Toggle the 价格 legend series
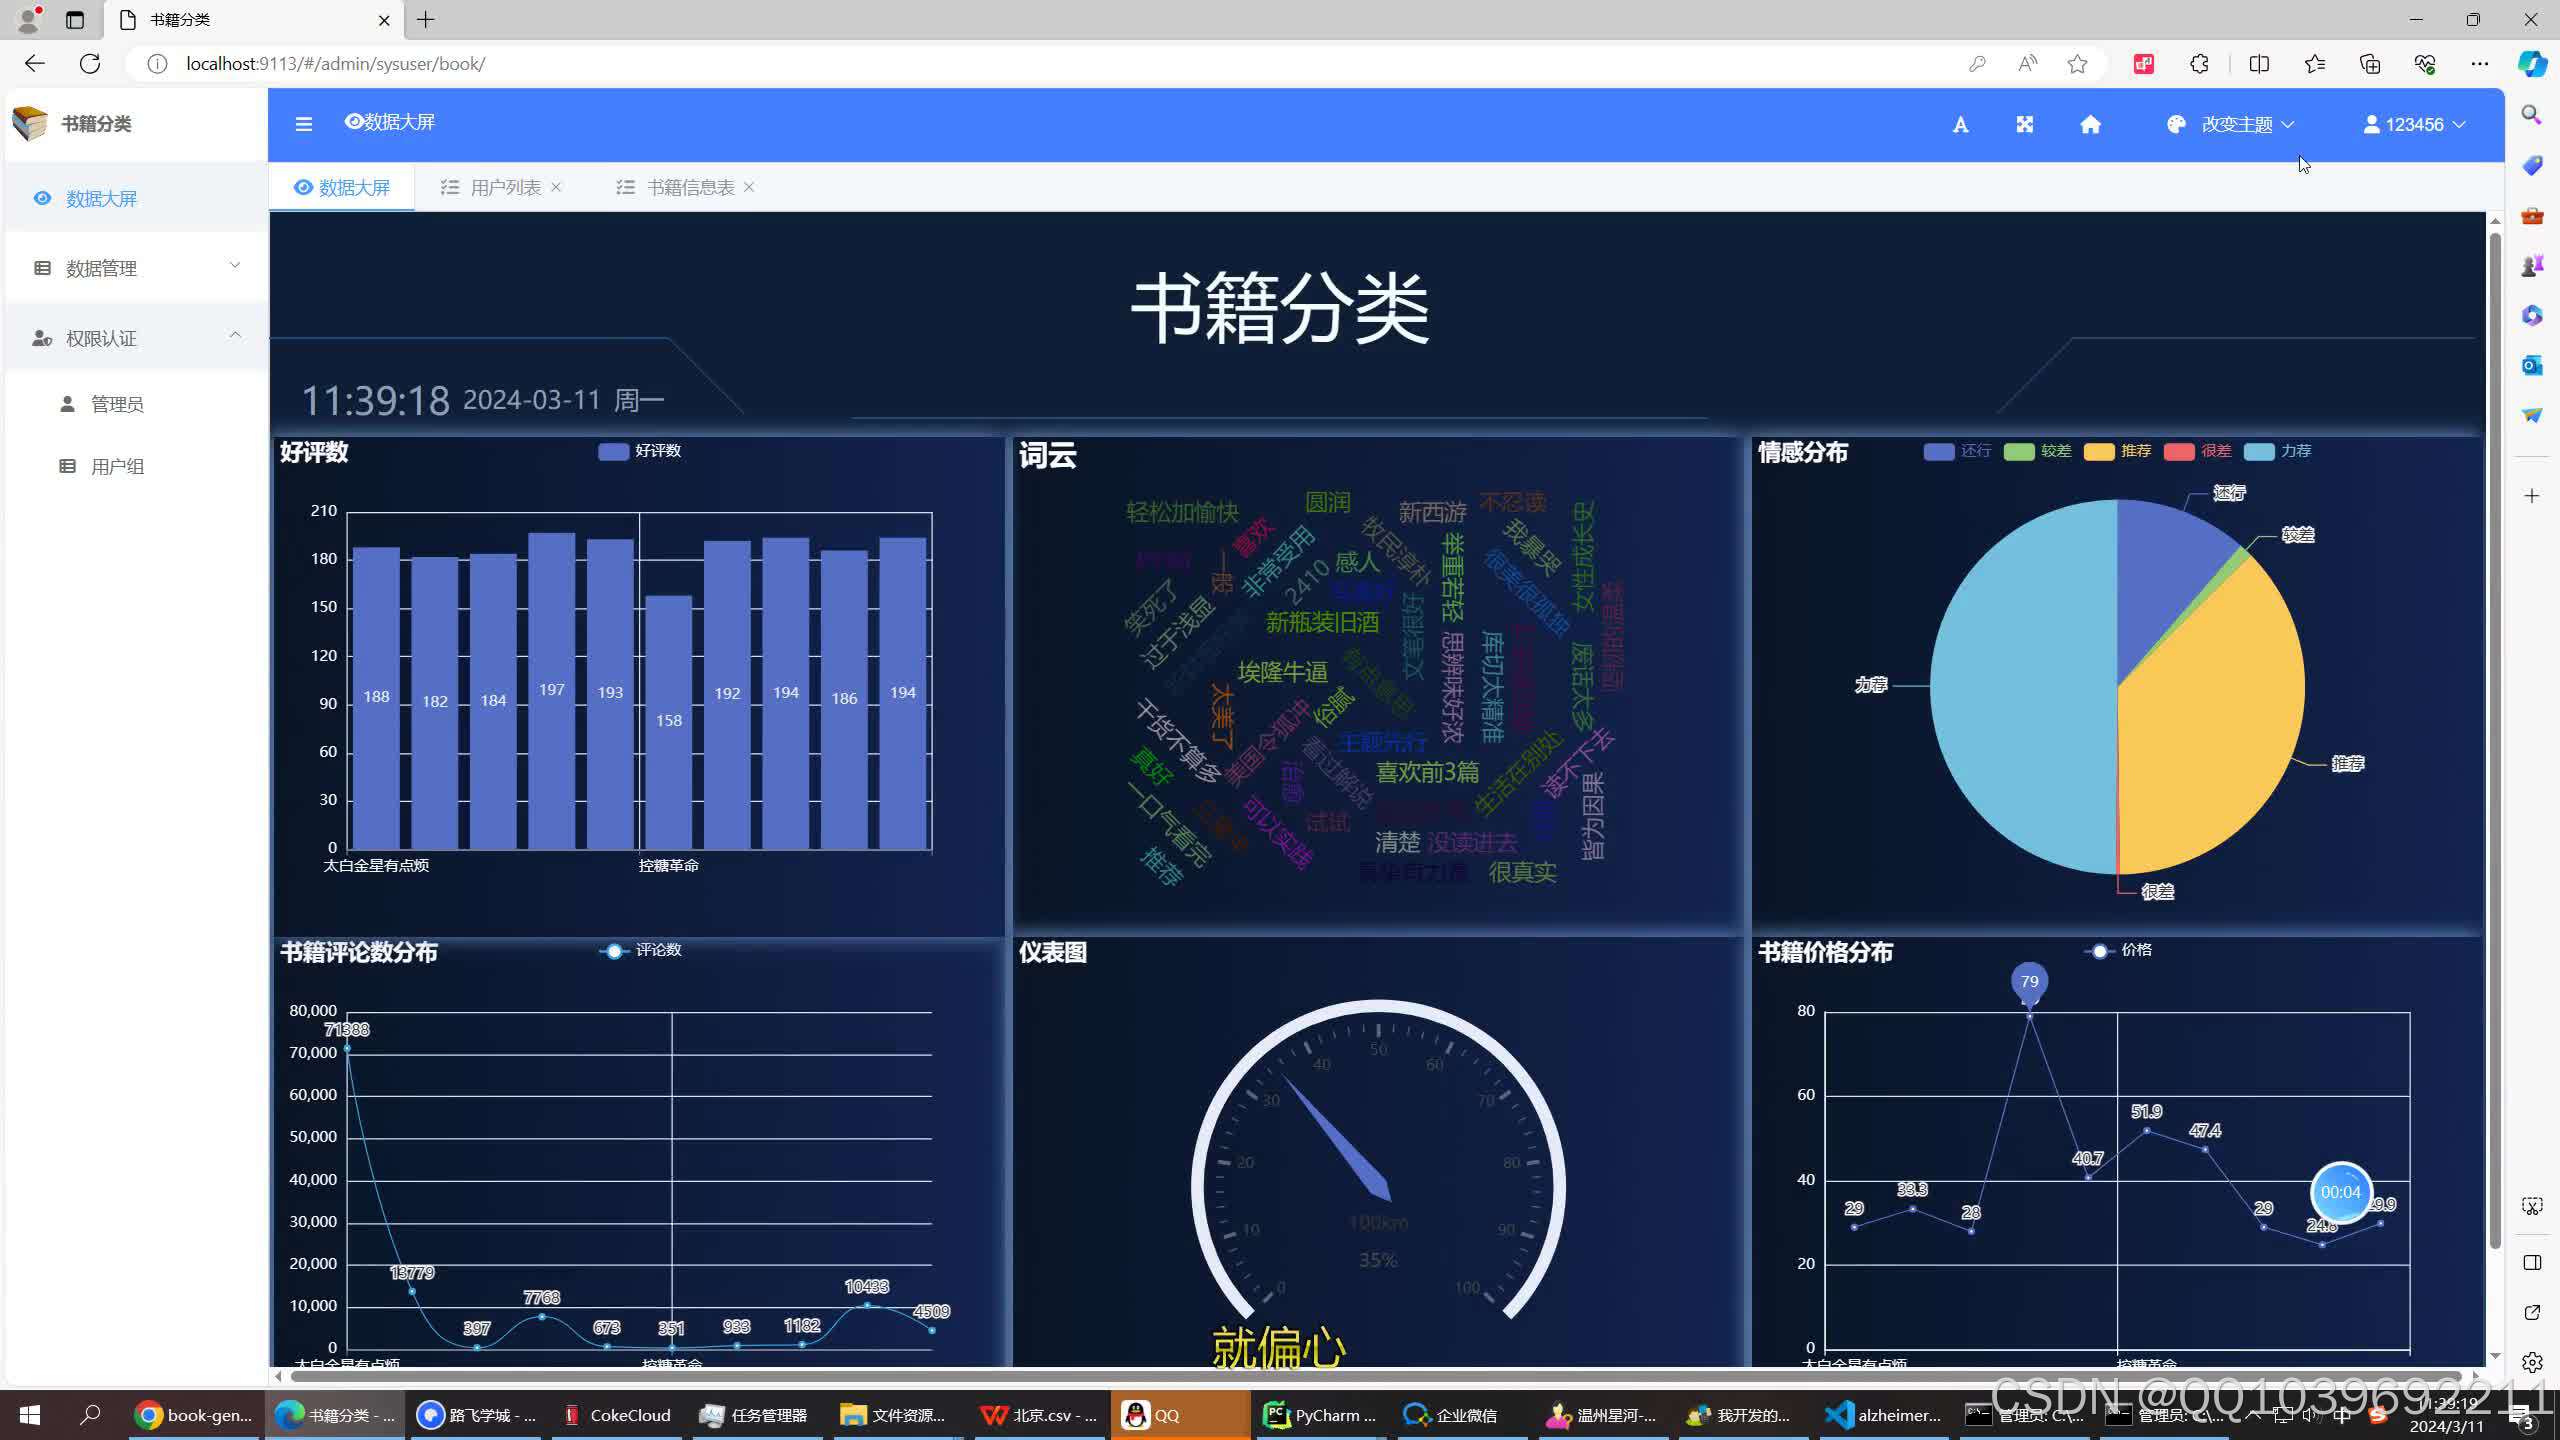2560x1440 pixels. (2118, 950)
